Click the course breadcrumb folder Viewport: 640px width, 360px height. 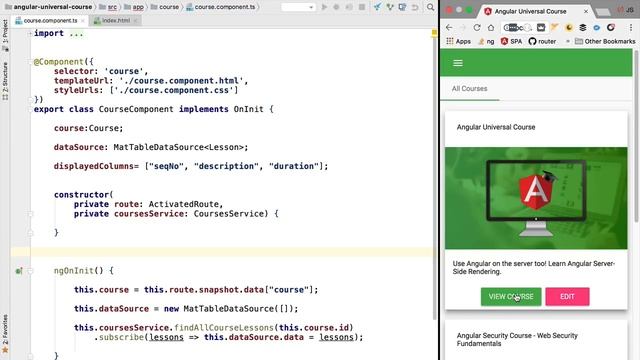[165, 7]
